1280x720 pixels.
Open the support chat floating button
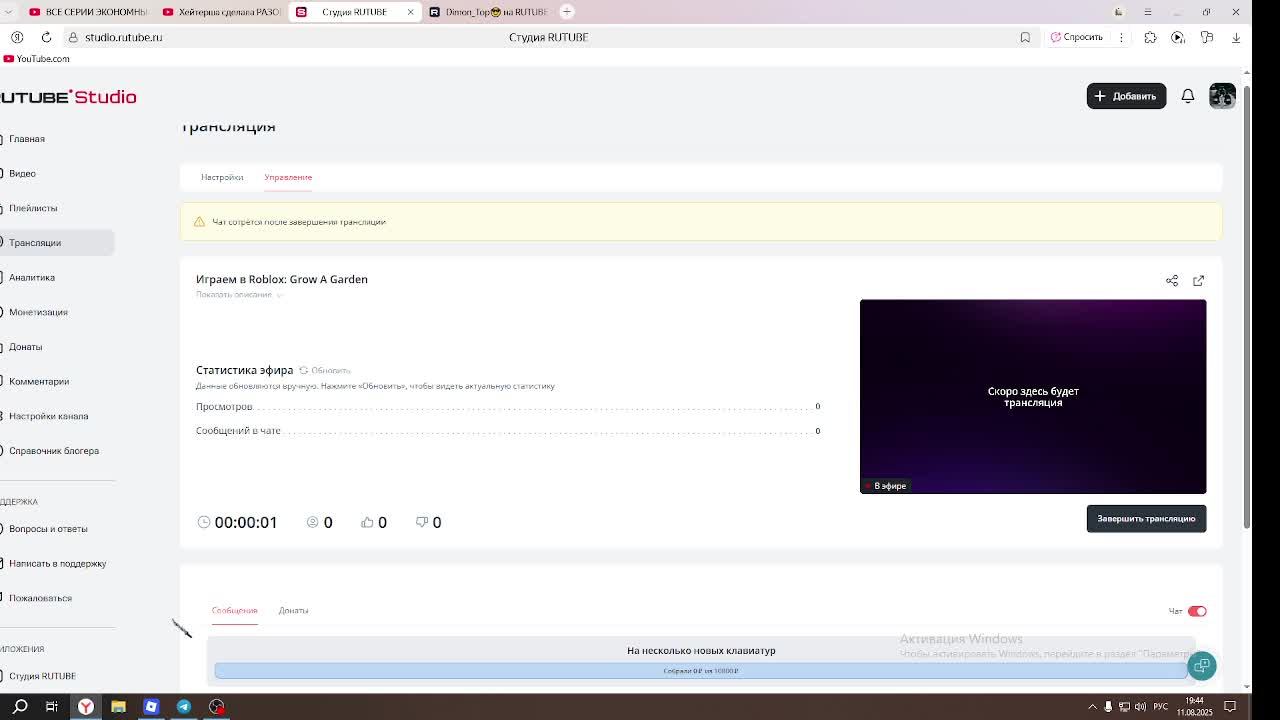[x=1201, y=666]
